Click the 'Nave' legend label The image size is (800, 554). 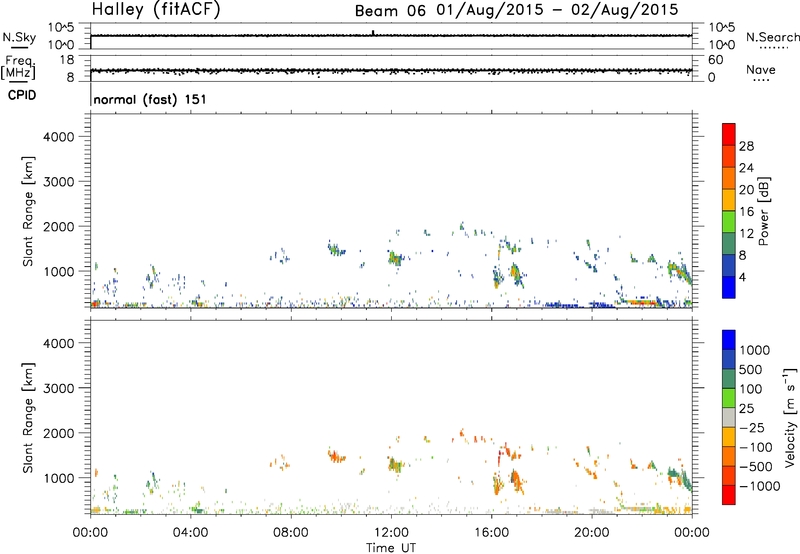point(761,69)
